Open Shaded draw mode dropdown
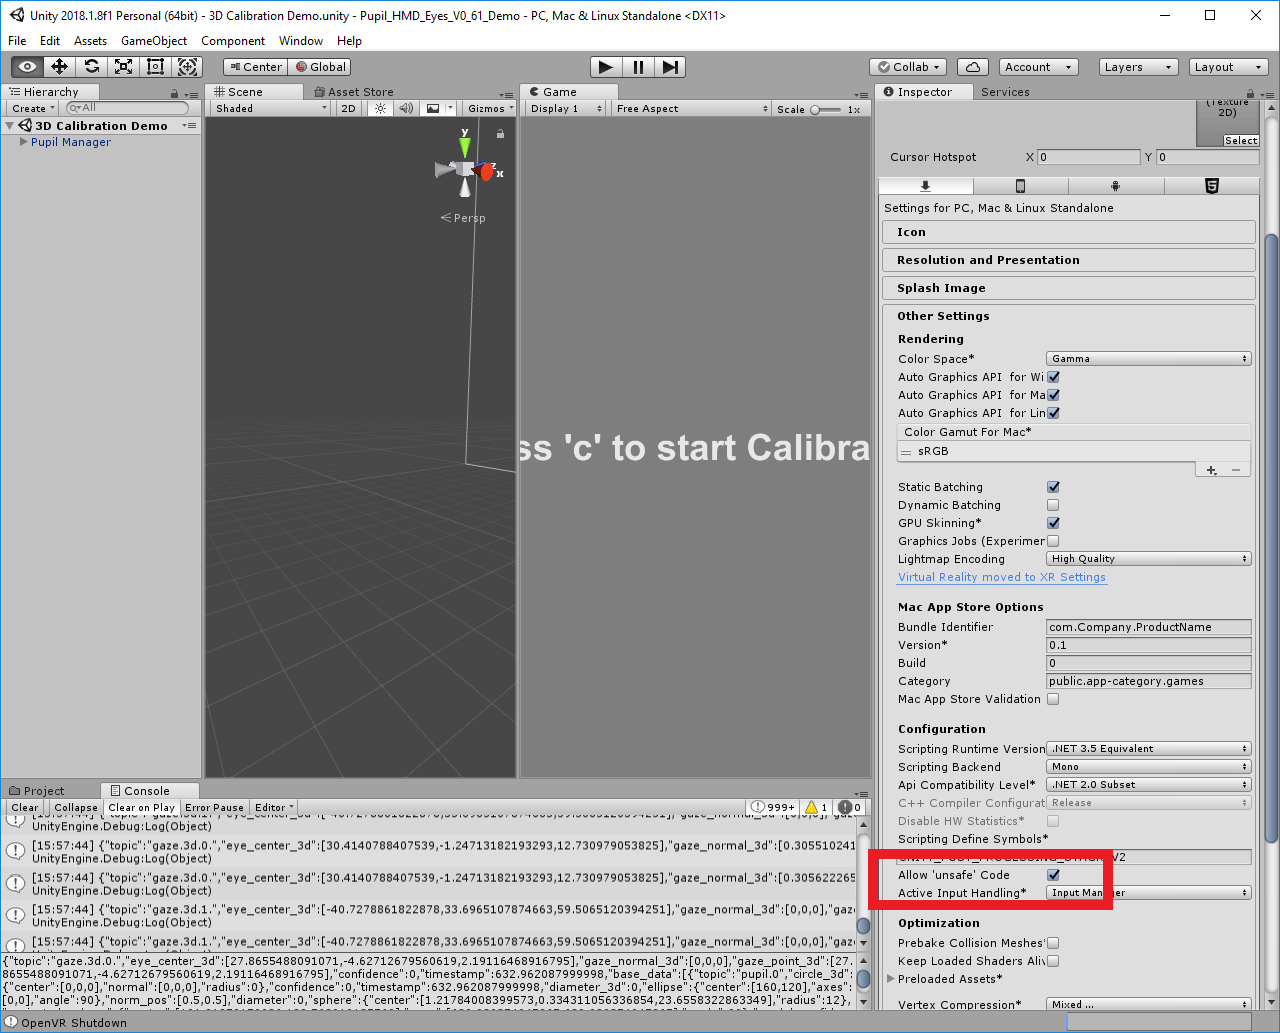Image resolution: width=1280 pixels, height=1033 pixels. (x=269, y=108)
